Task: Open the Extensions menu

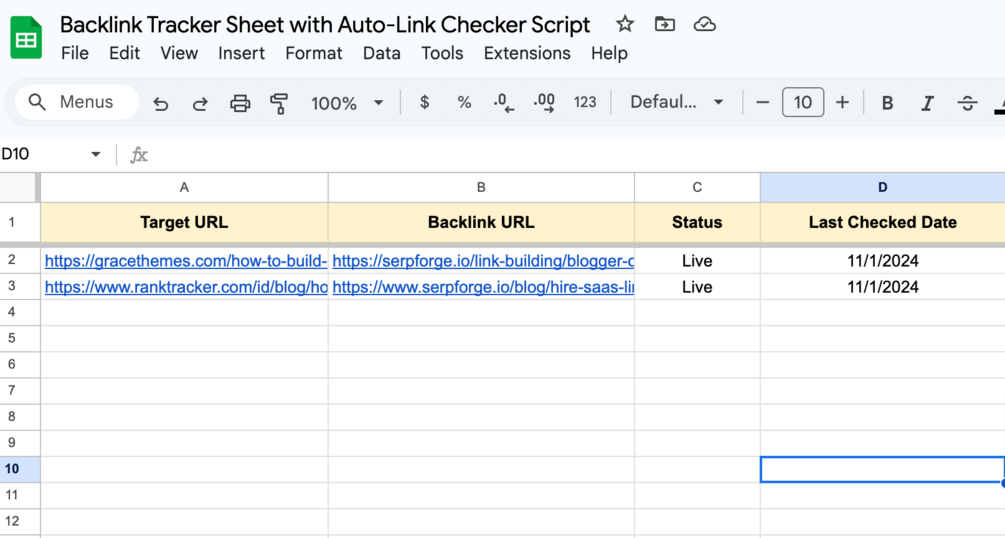Action: tap(527, 53)
